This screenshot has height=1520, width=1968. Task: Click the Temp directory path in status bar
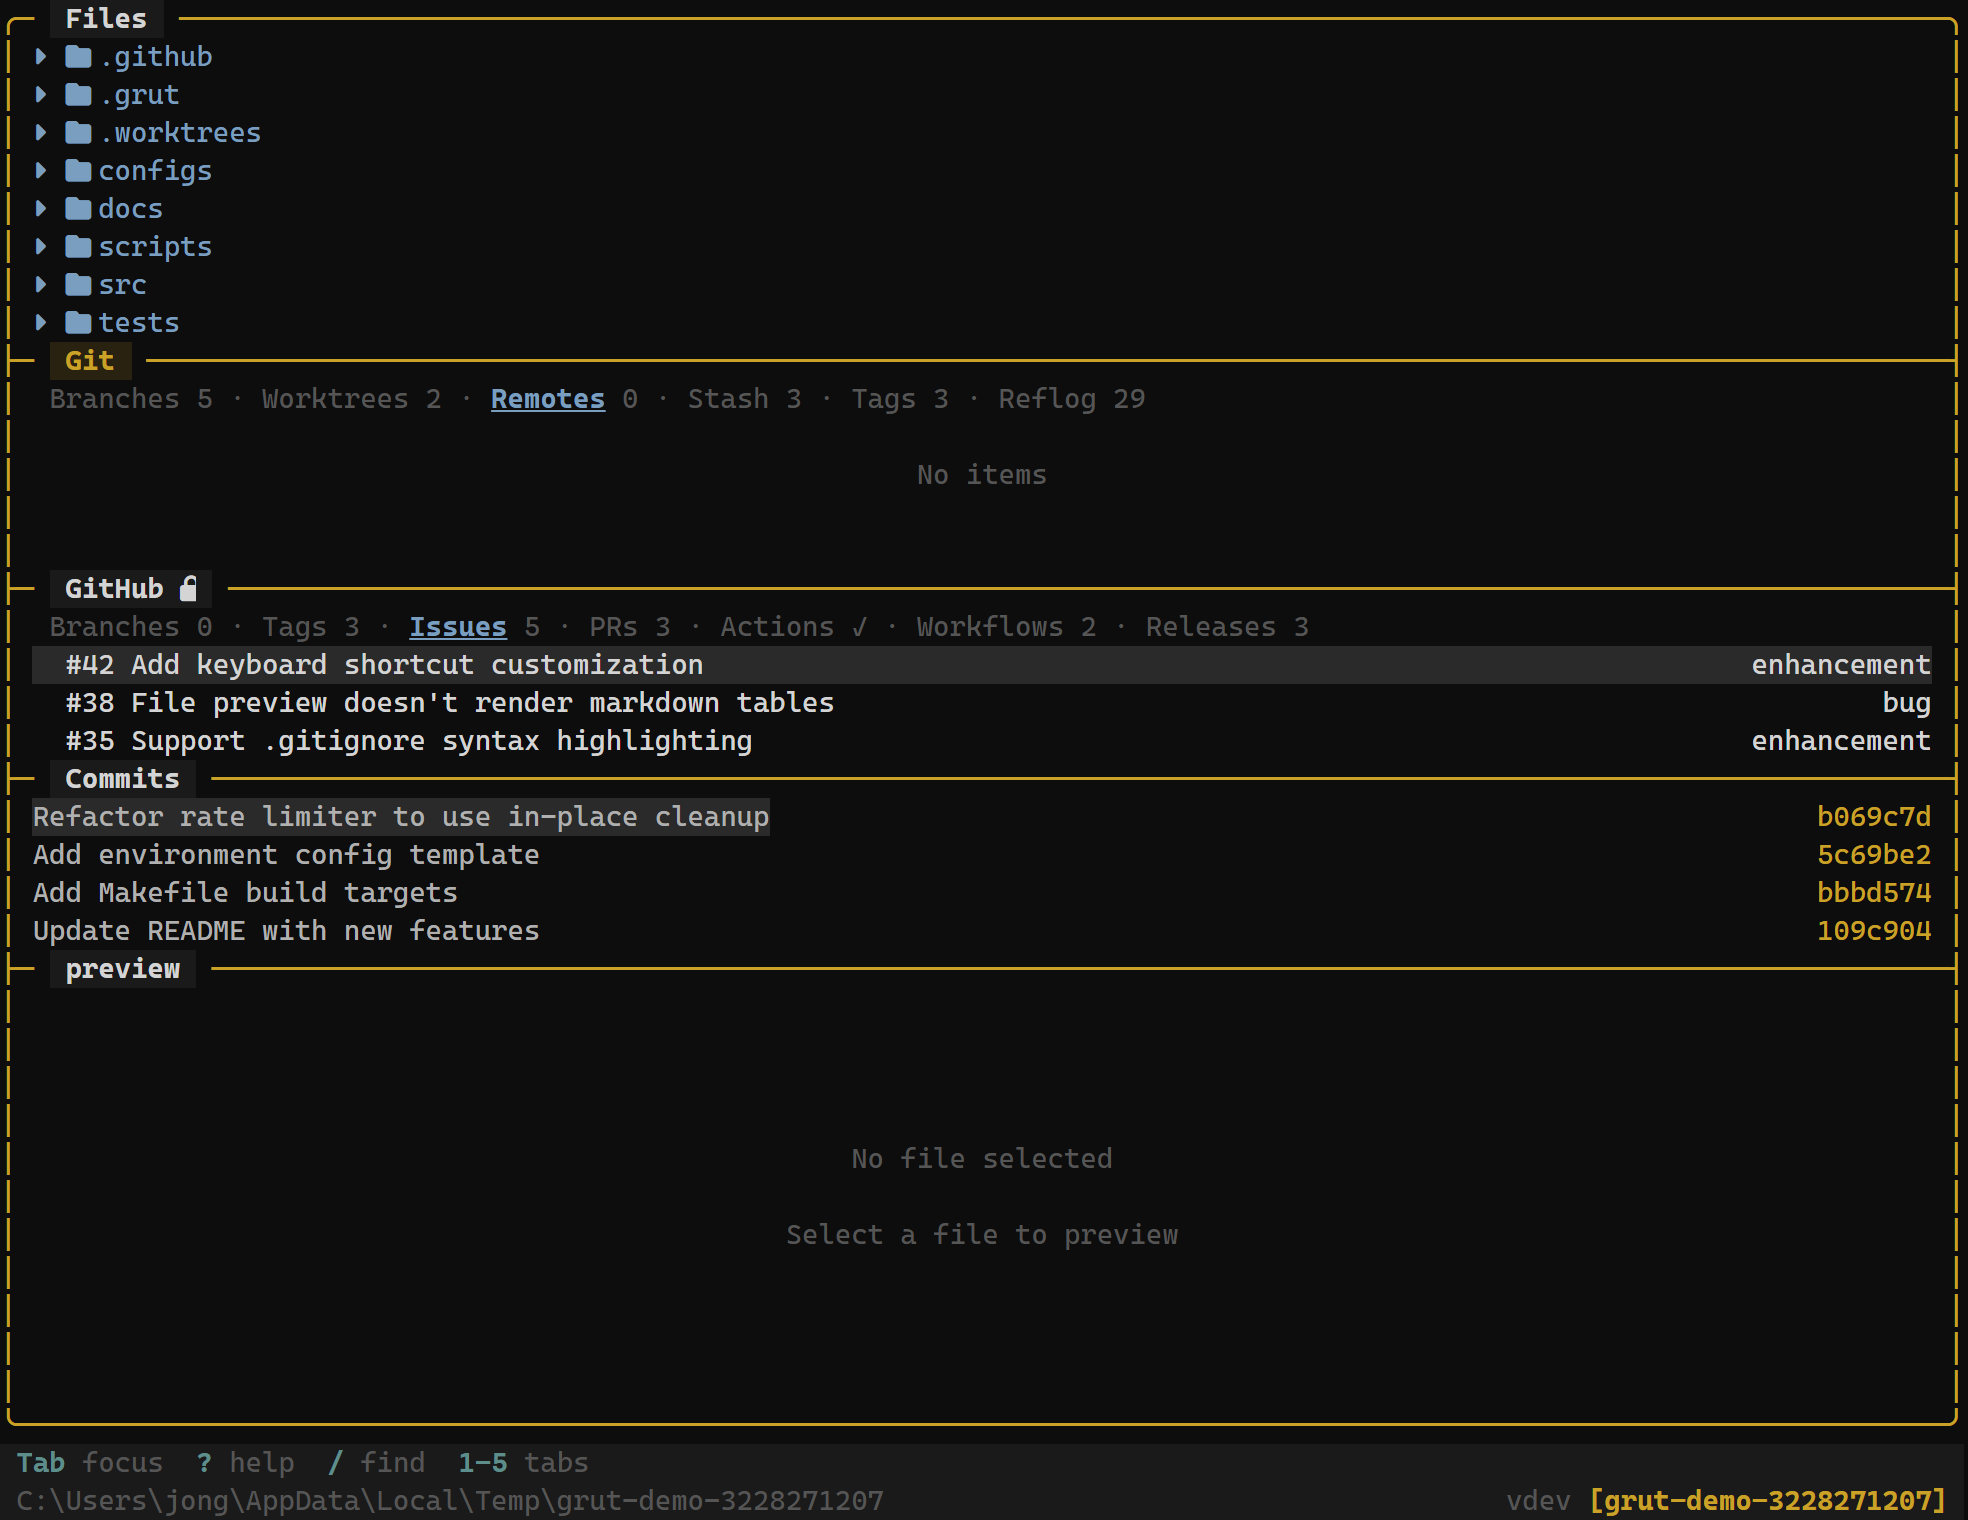(x=450, y=1501)
